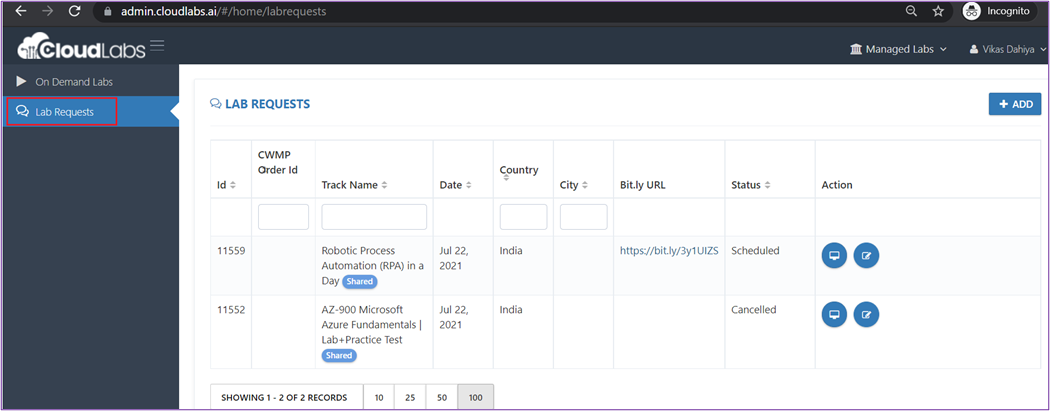Click the Cancelled status cell

pos(753,310)
